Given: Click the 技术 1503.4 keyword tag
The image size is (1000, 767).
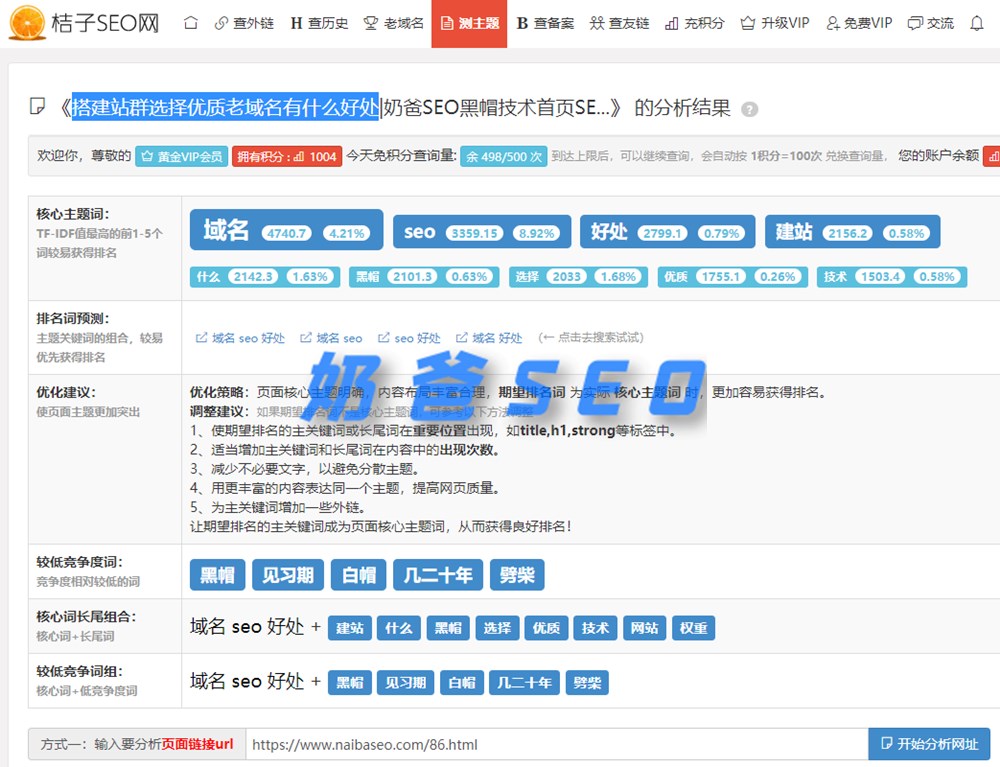Looking at the screenshot, I should coord(892,277).
